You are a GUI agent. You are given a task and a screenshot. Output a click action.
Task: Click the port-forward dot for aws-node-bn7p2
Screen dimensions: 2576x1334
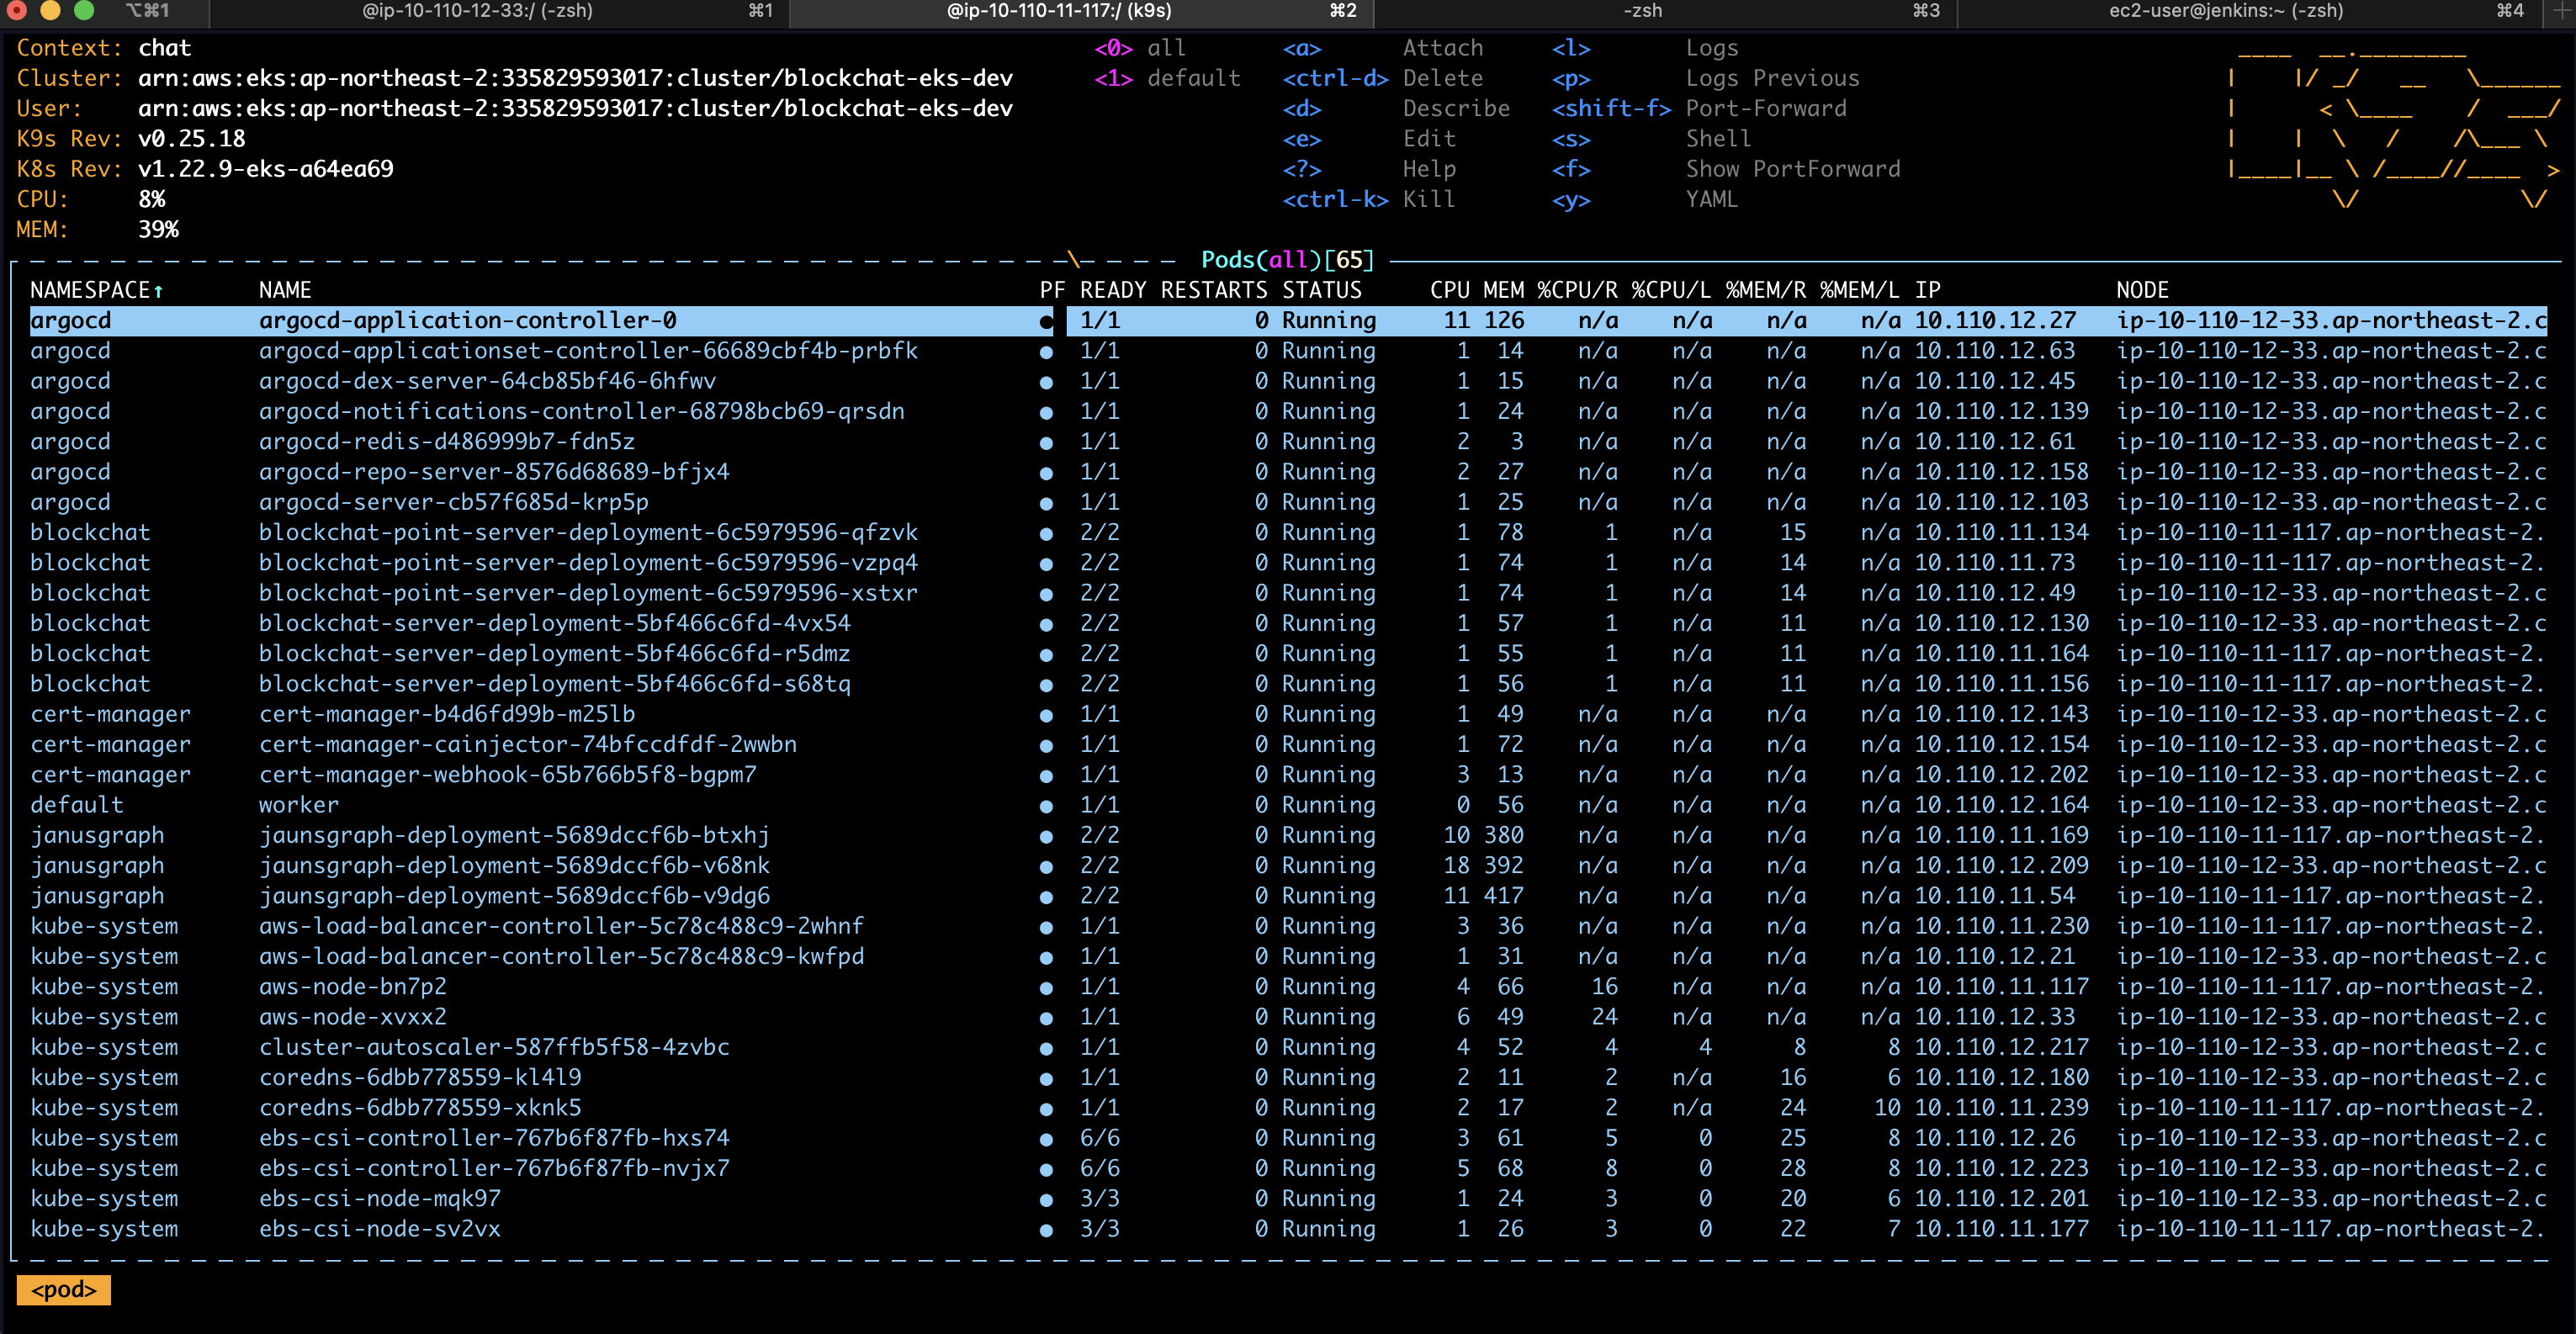tap(1045, 988)
